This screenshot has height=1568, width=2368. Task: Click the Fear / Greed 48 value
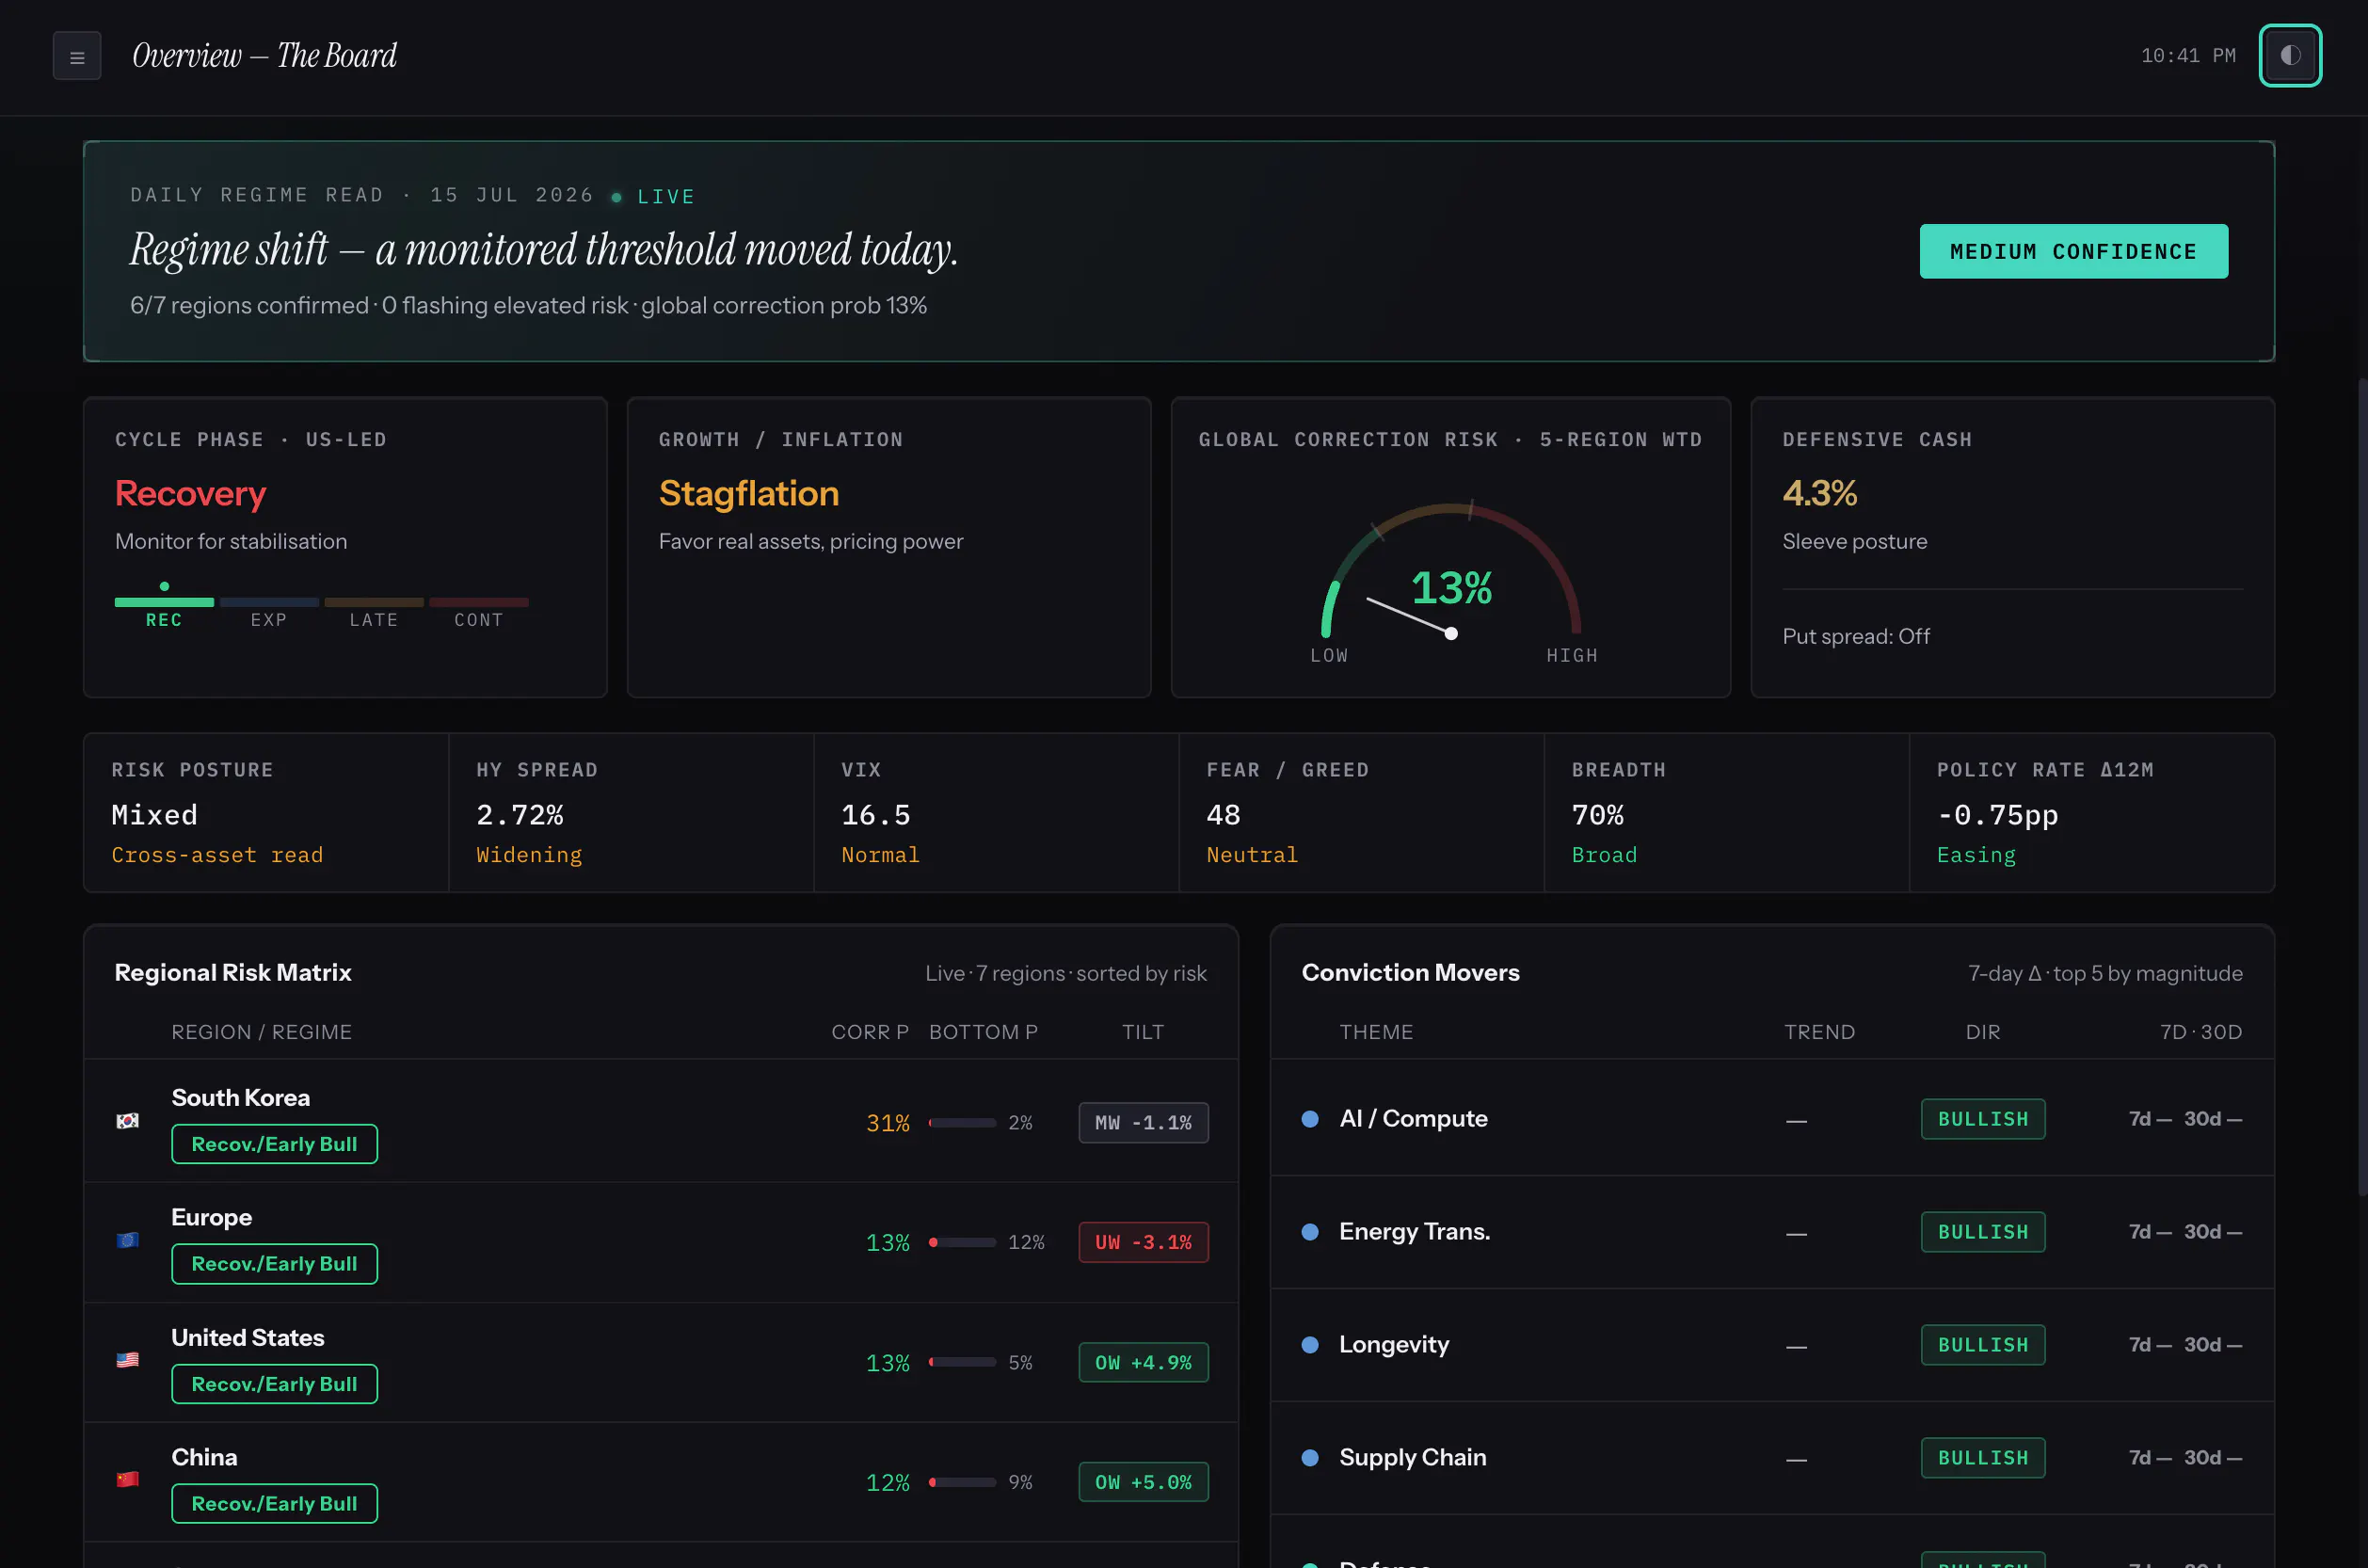(1223, 815)
